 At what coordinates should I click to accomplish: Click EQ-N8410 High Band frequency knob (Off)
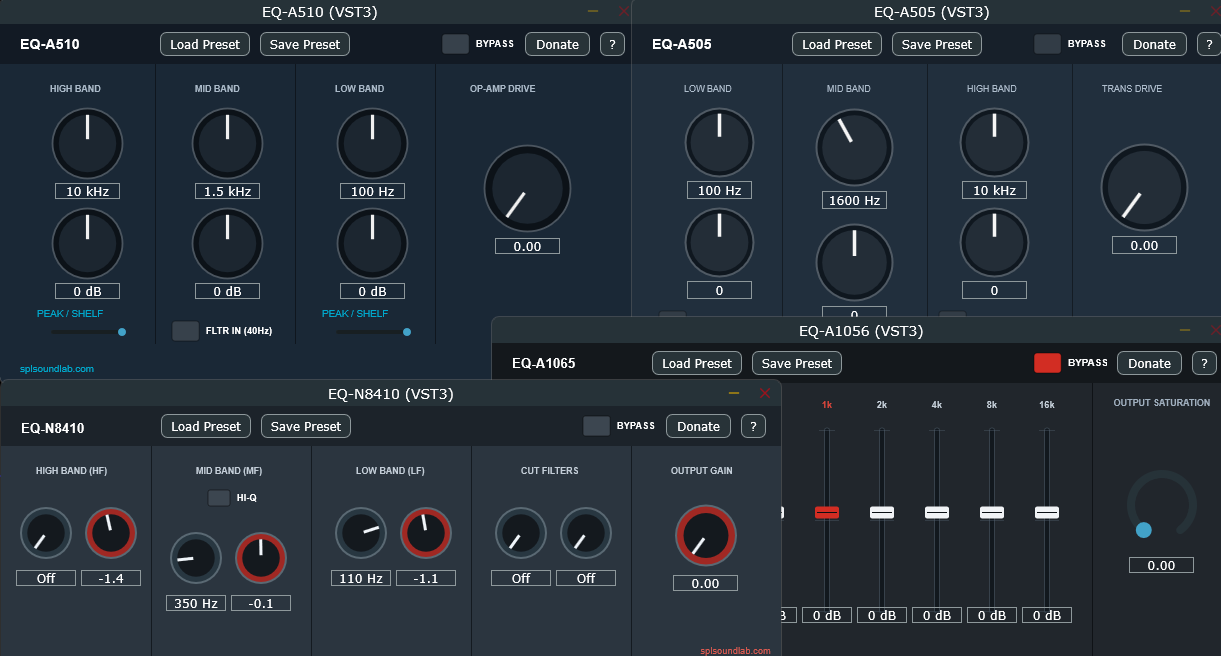click(x=46, y=534)
